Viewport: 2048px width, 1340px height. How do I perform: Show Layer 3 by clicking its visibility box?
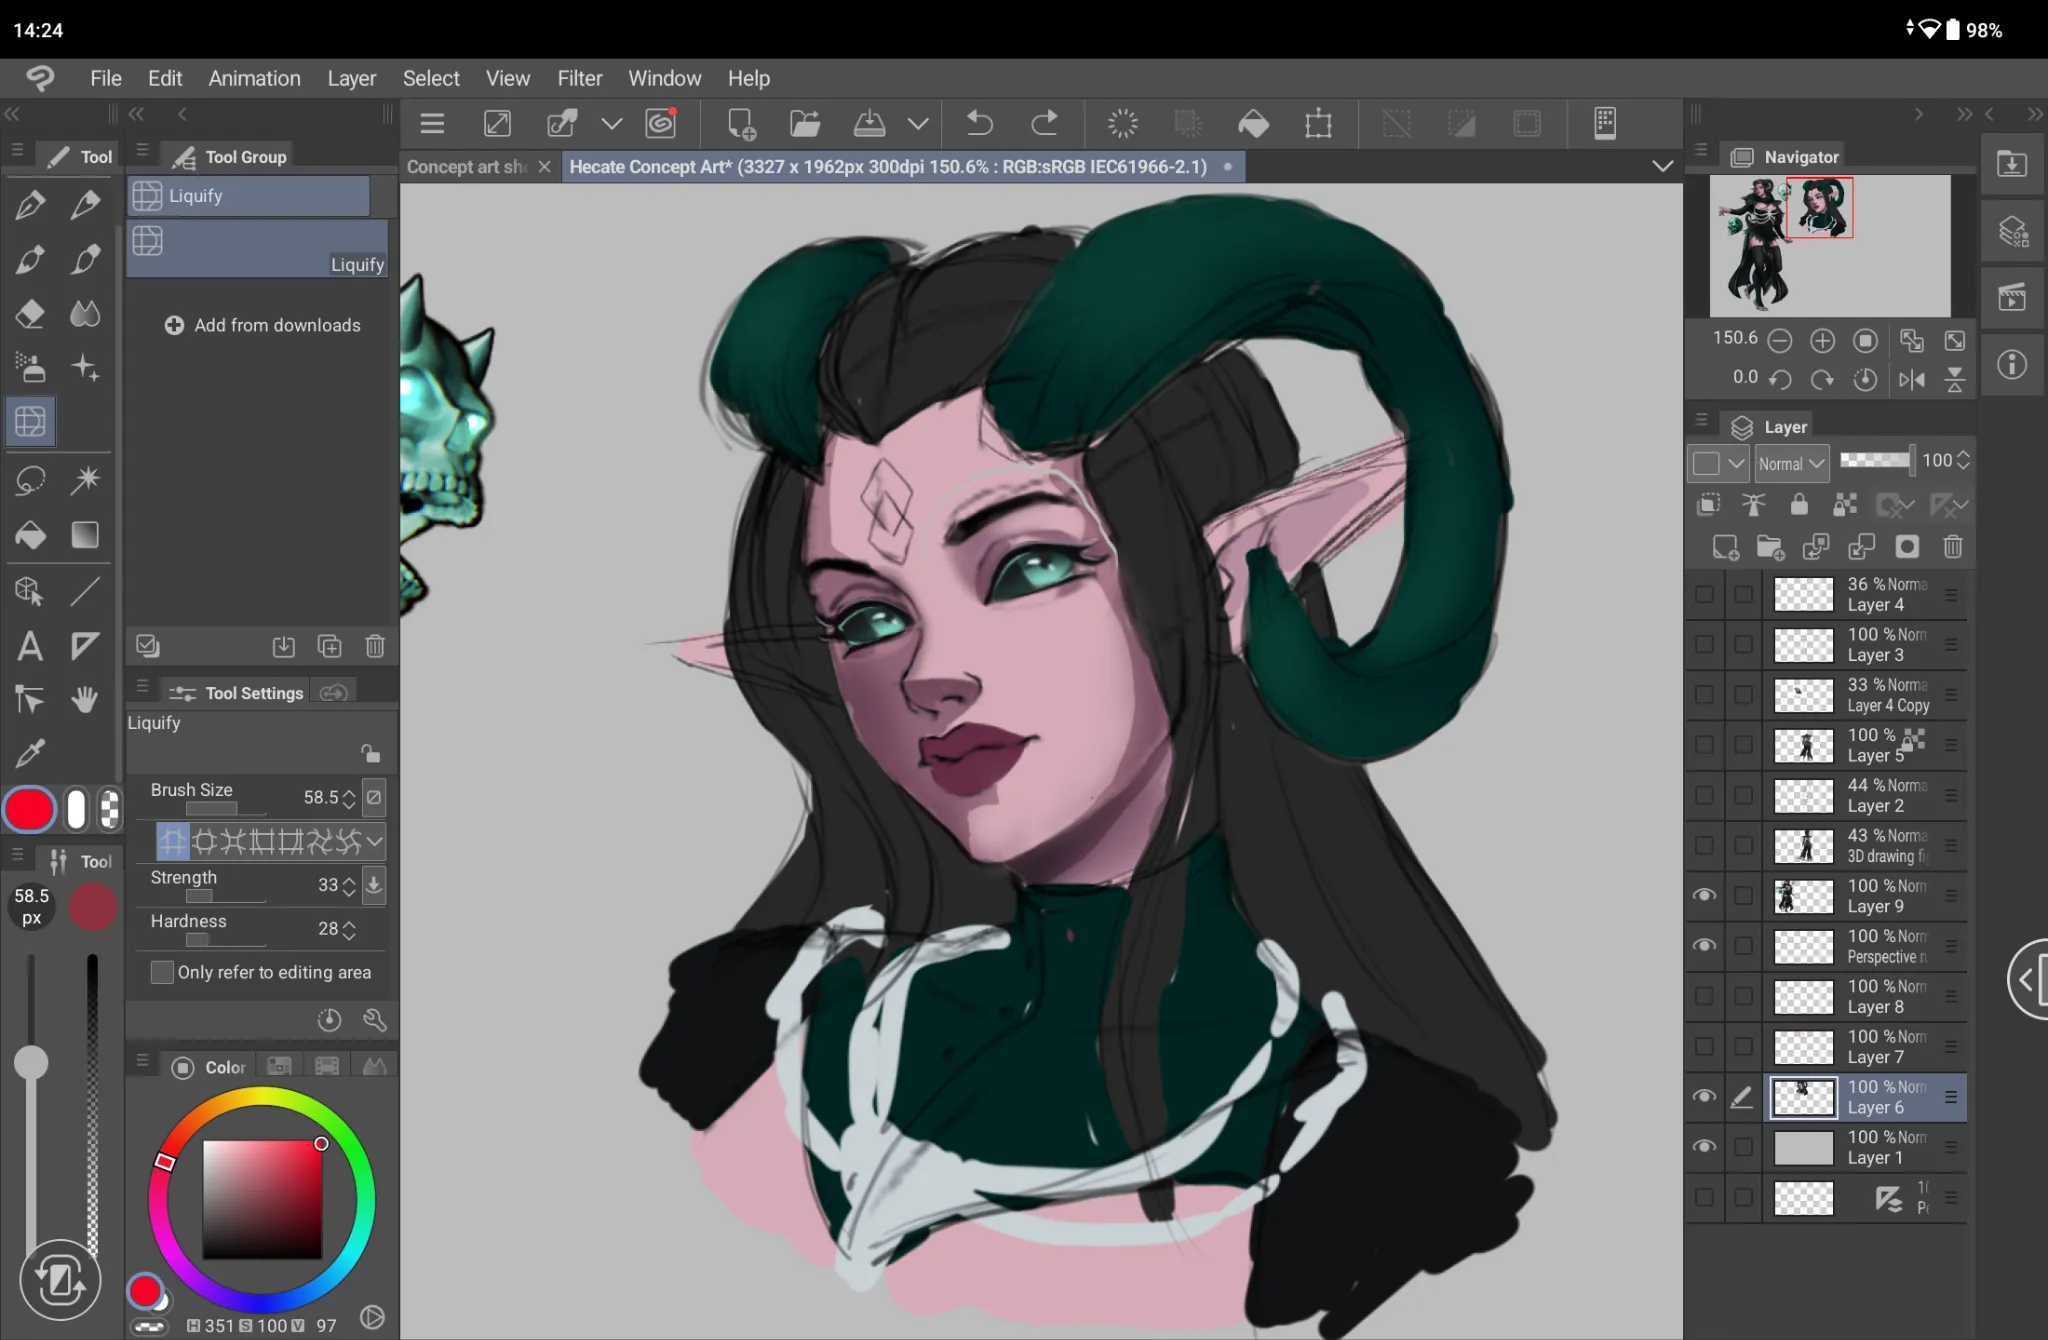tap(1704, 644)
